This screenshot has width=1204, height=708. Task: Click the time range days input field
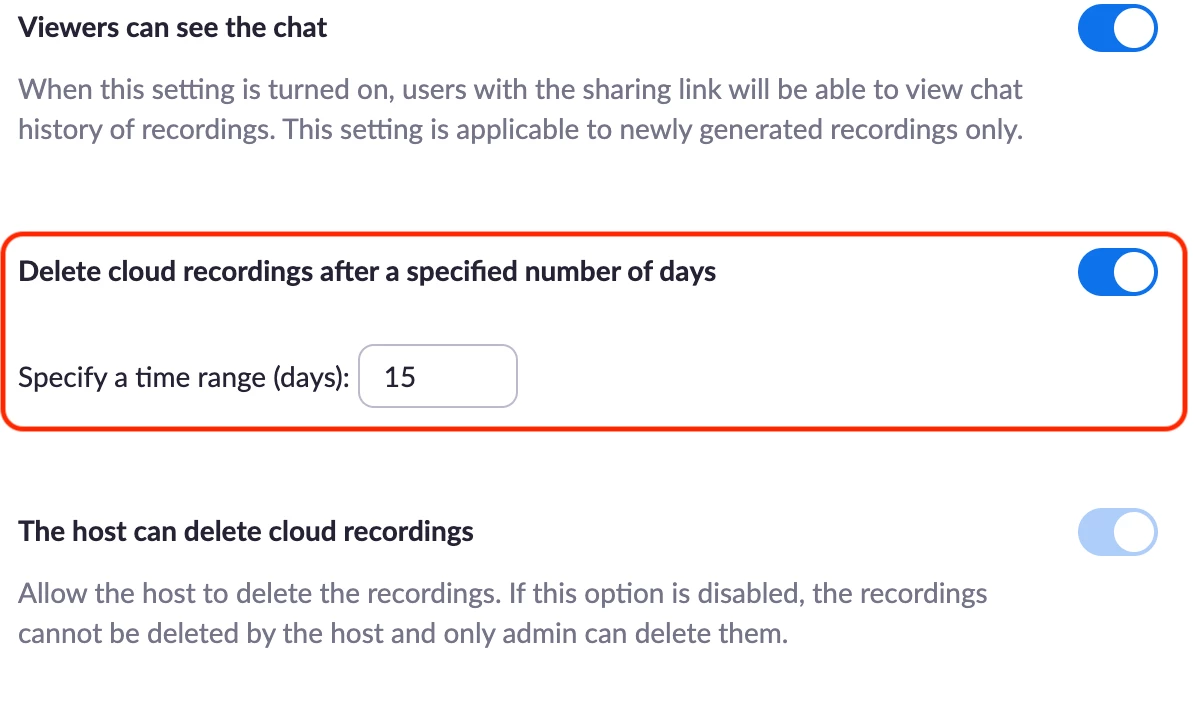(438, 377)
